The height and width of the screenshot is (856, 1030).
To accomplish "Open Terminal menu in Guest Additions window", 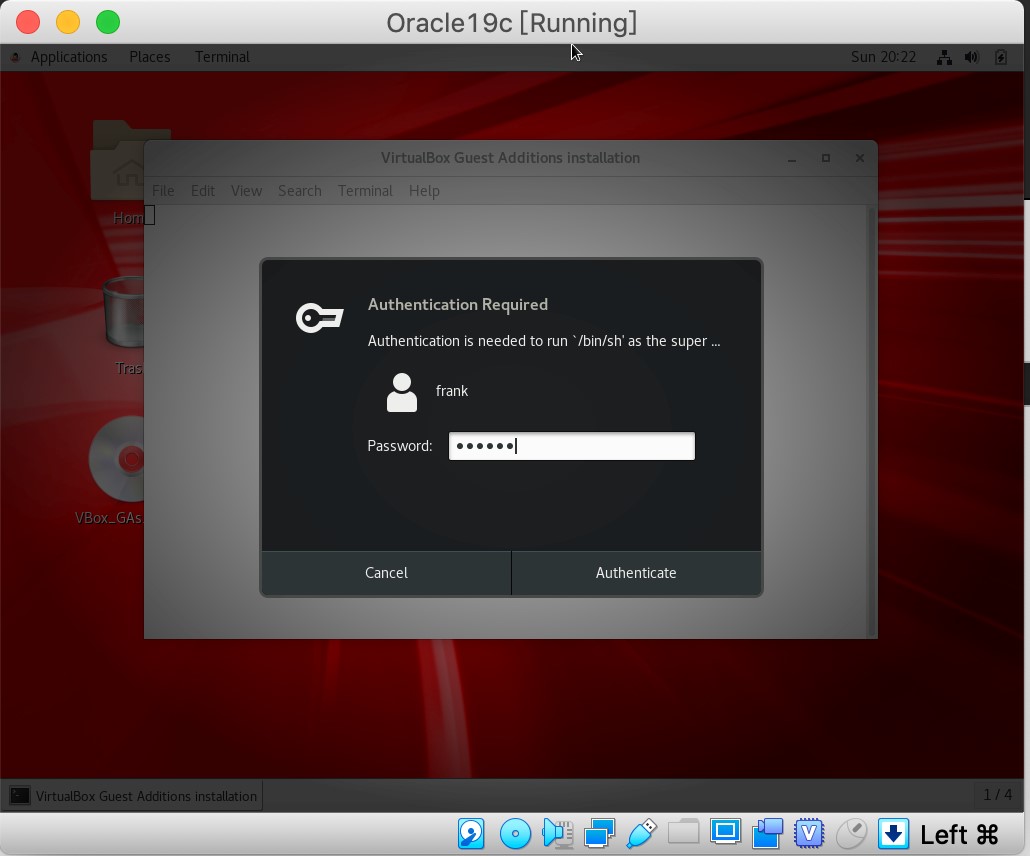I will point(365,191).
